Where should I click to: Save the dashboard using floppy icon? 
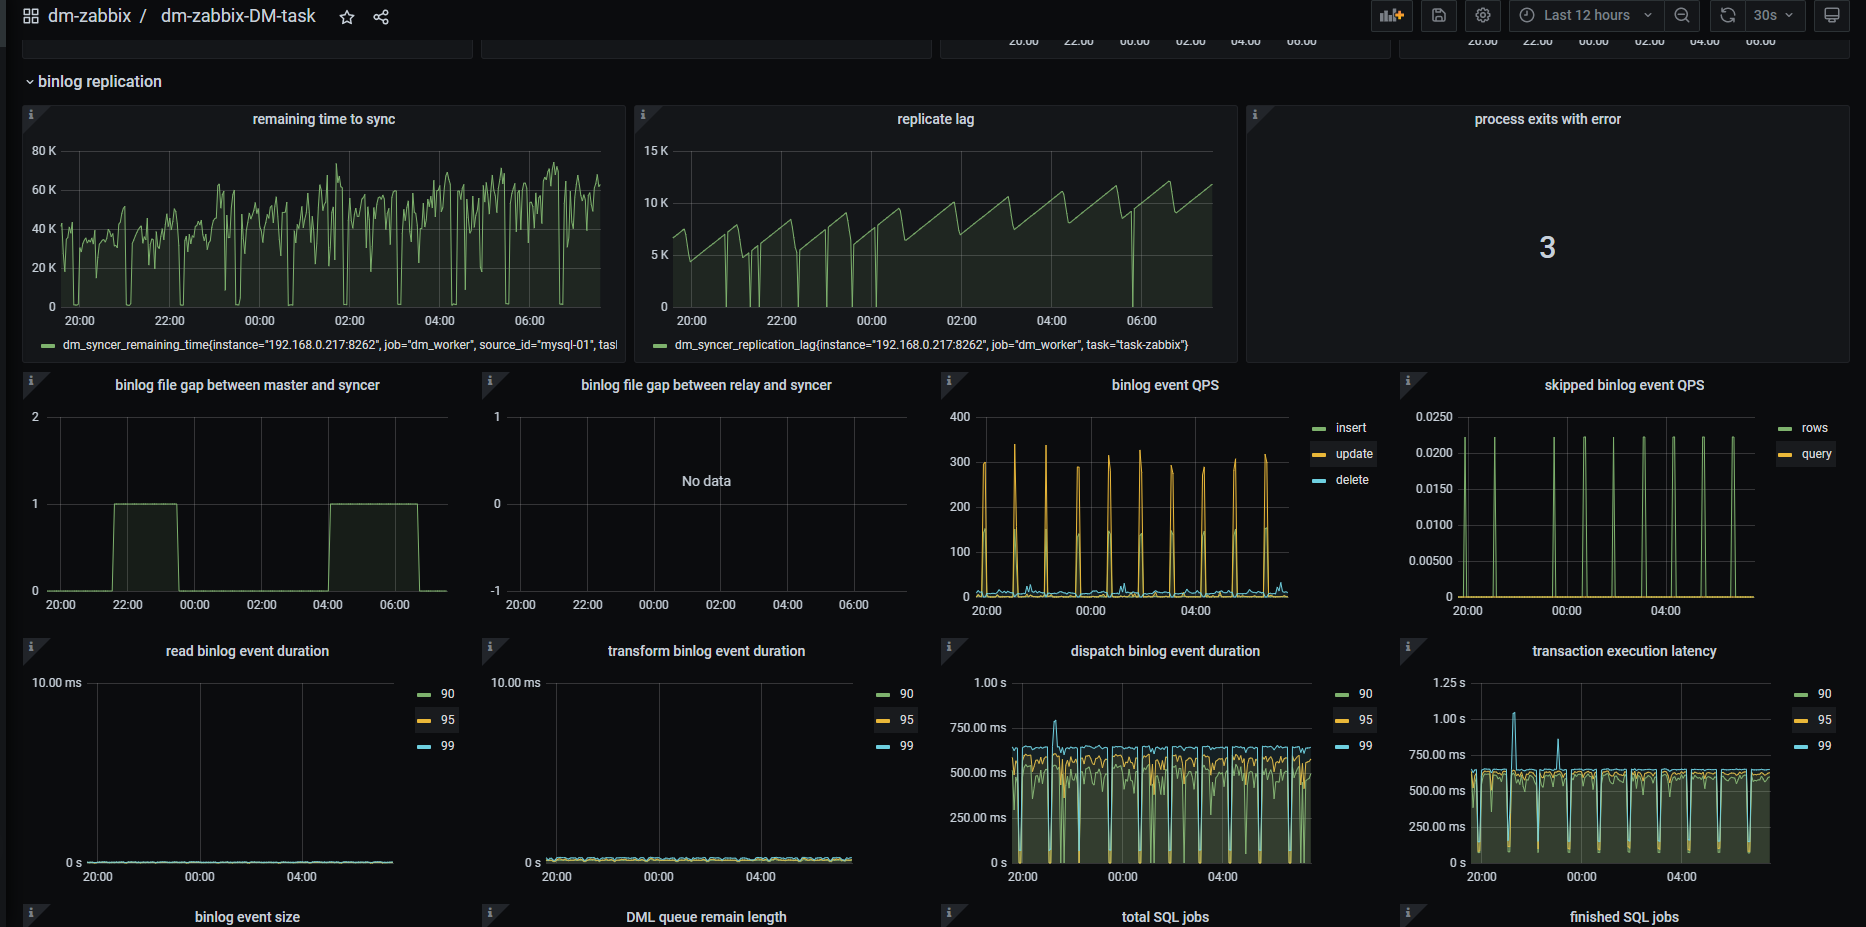tap(1439, 15)
